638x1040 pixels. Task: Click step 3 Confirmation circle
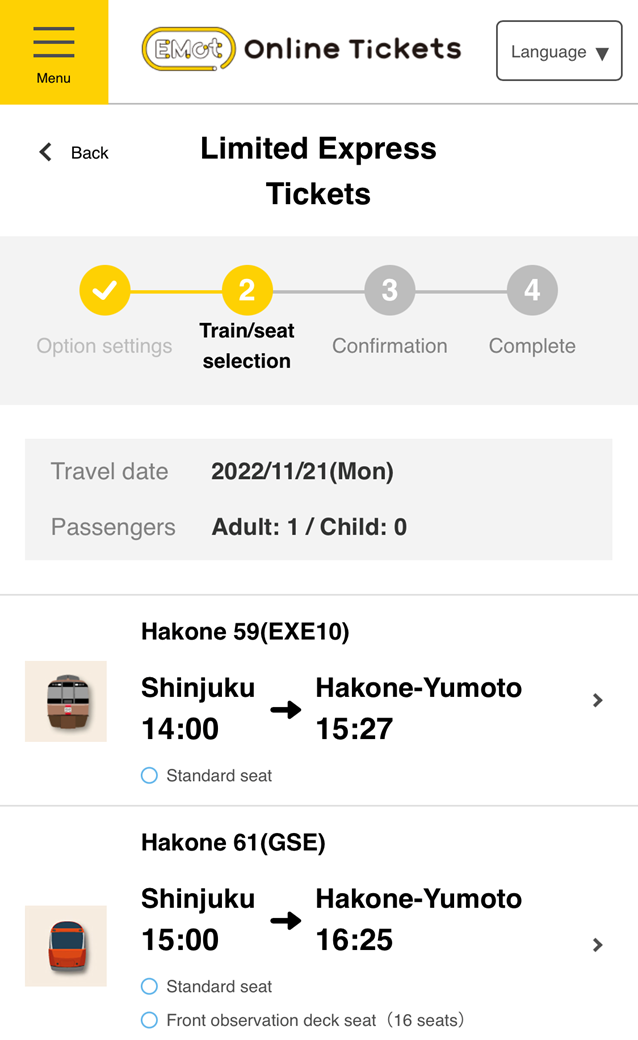tap(389, 291)
